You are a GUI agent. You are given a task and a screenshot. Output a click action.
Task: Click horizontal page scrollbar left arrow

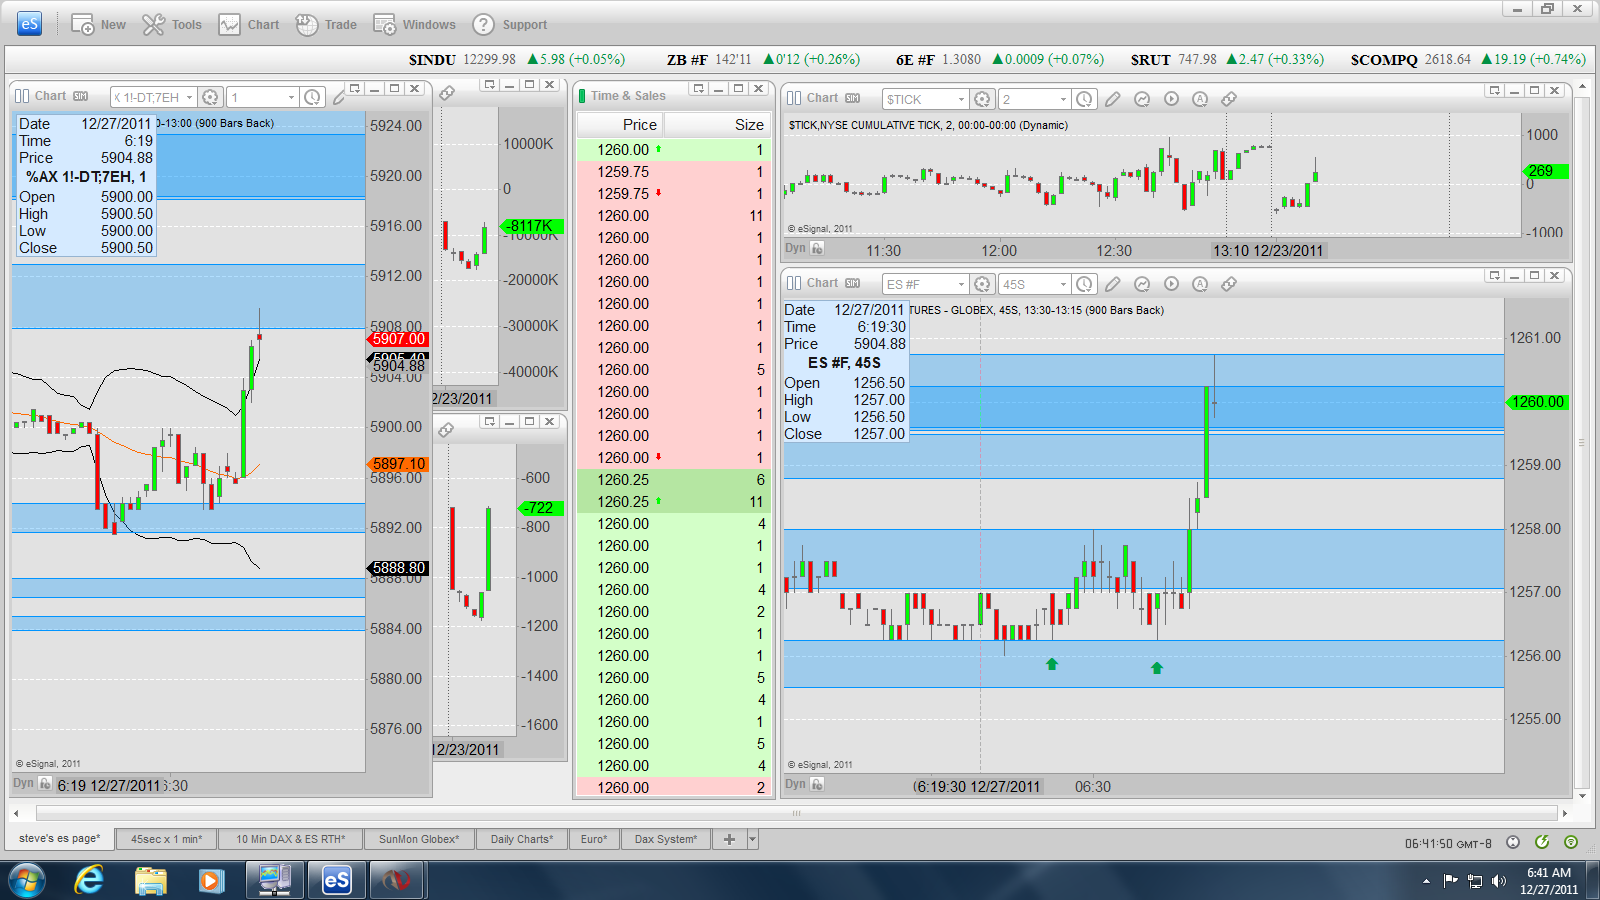16,813
